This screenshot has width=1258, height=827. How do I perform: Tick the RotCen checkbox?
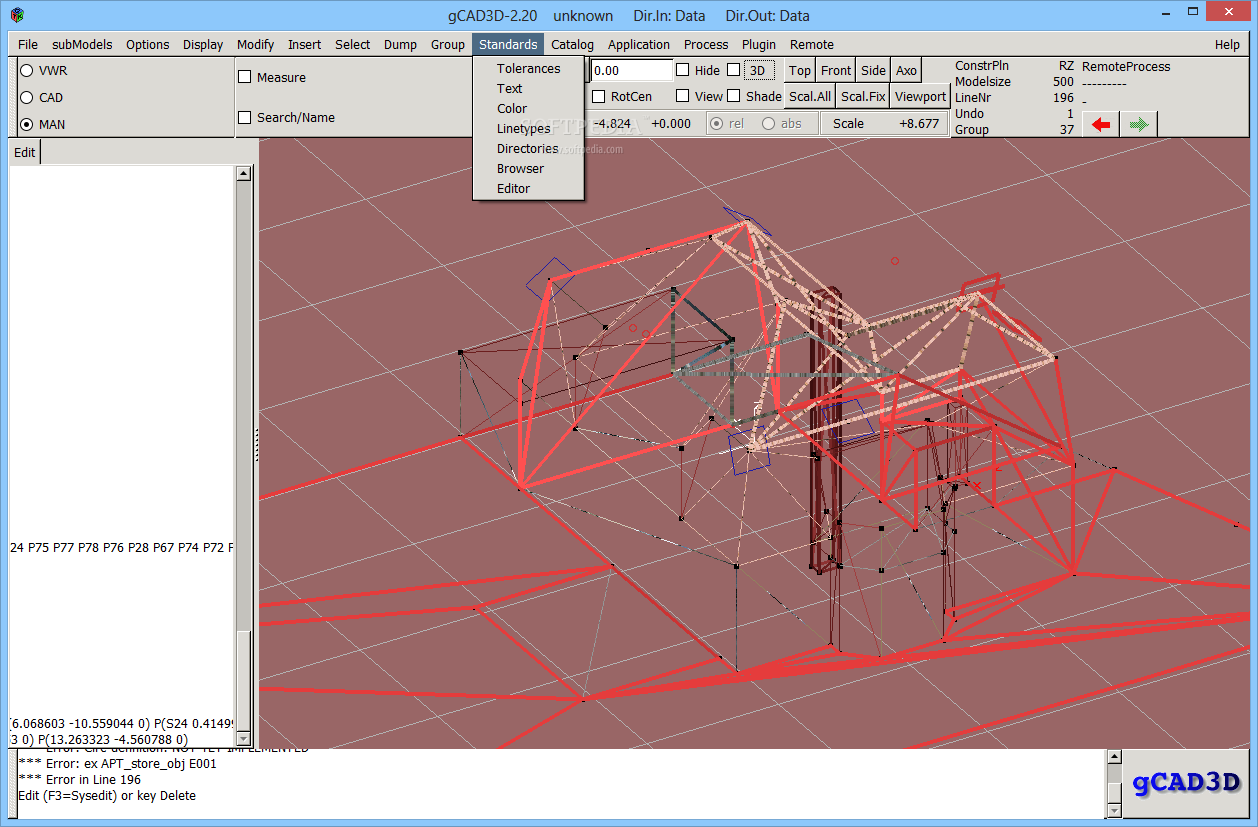click(598, 97)
